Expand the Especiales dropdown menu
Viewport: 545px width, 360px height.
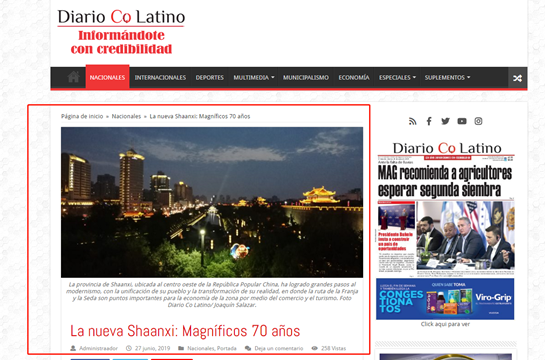point(397,77)
